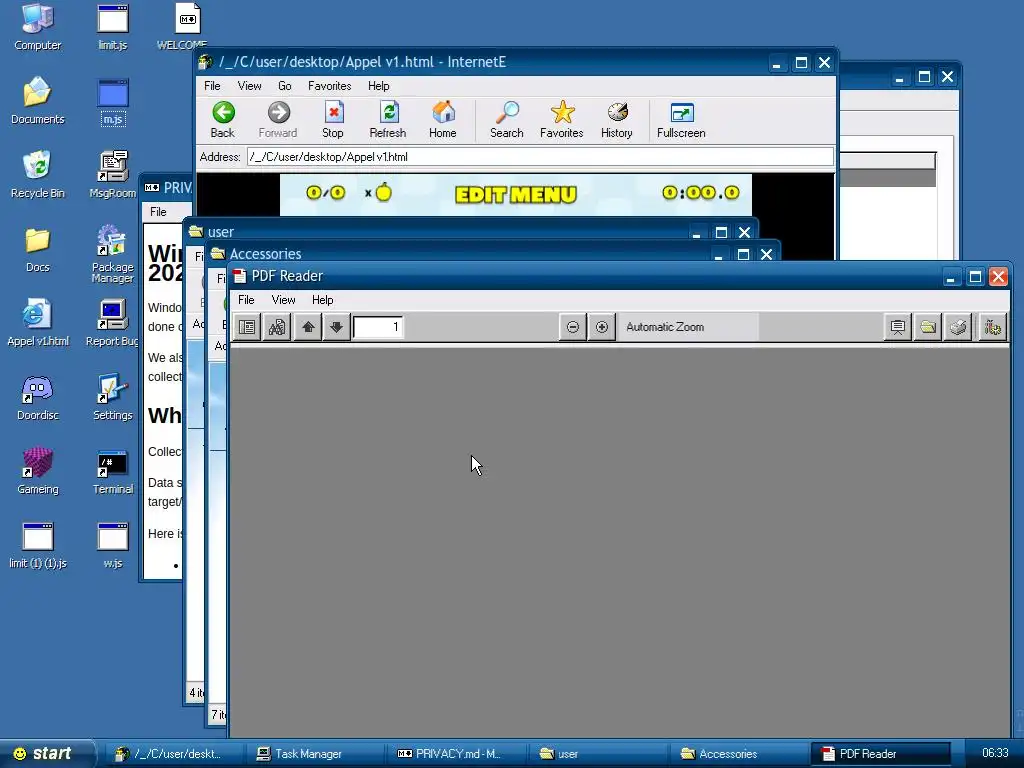Go to previous page in PDF Reader
Viewport: 1024px width, 768px height.
pos(308,327)
